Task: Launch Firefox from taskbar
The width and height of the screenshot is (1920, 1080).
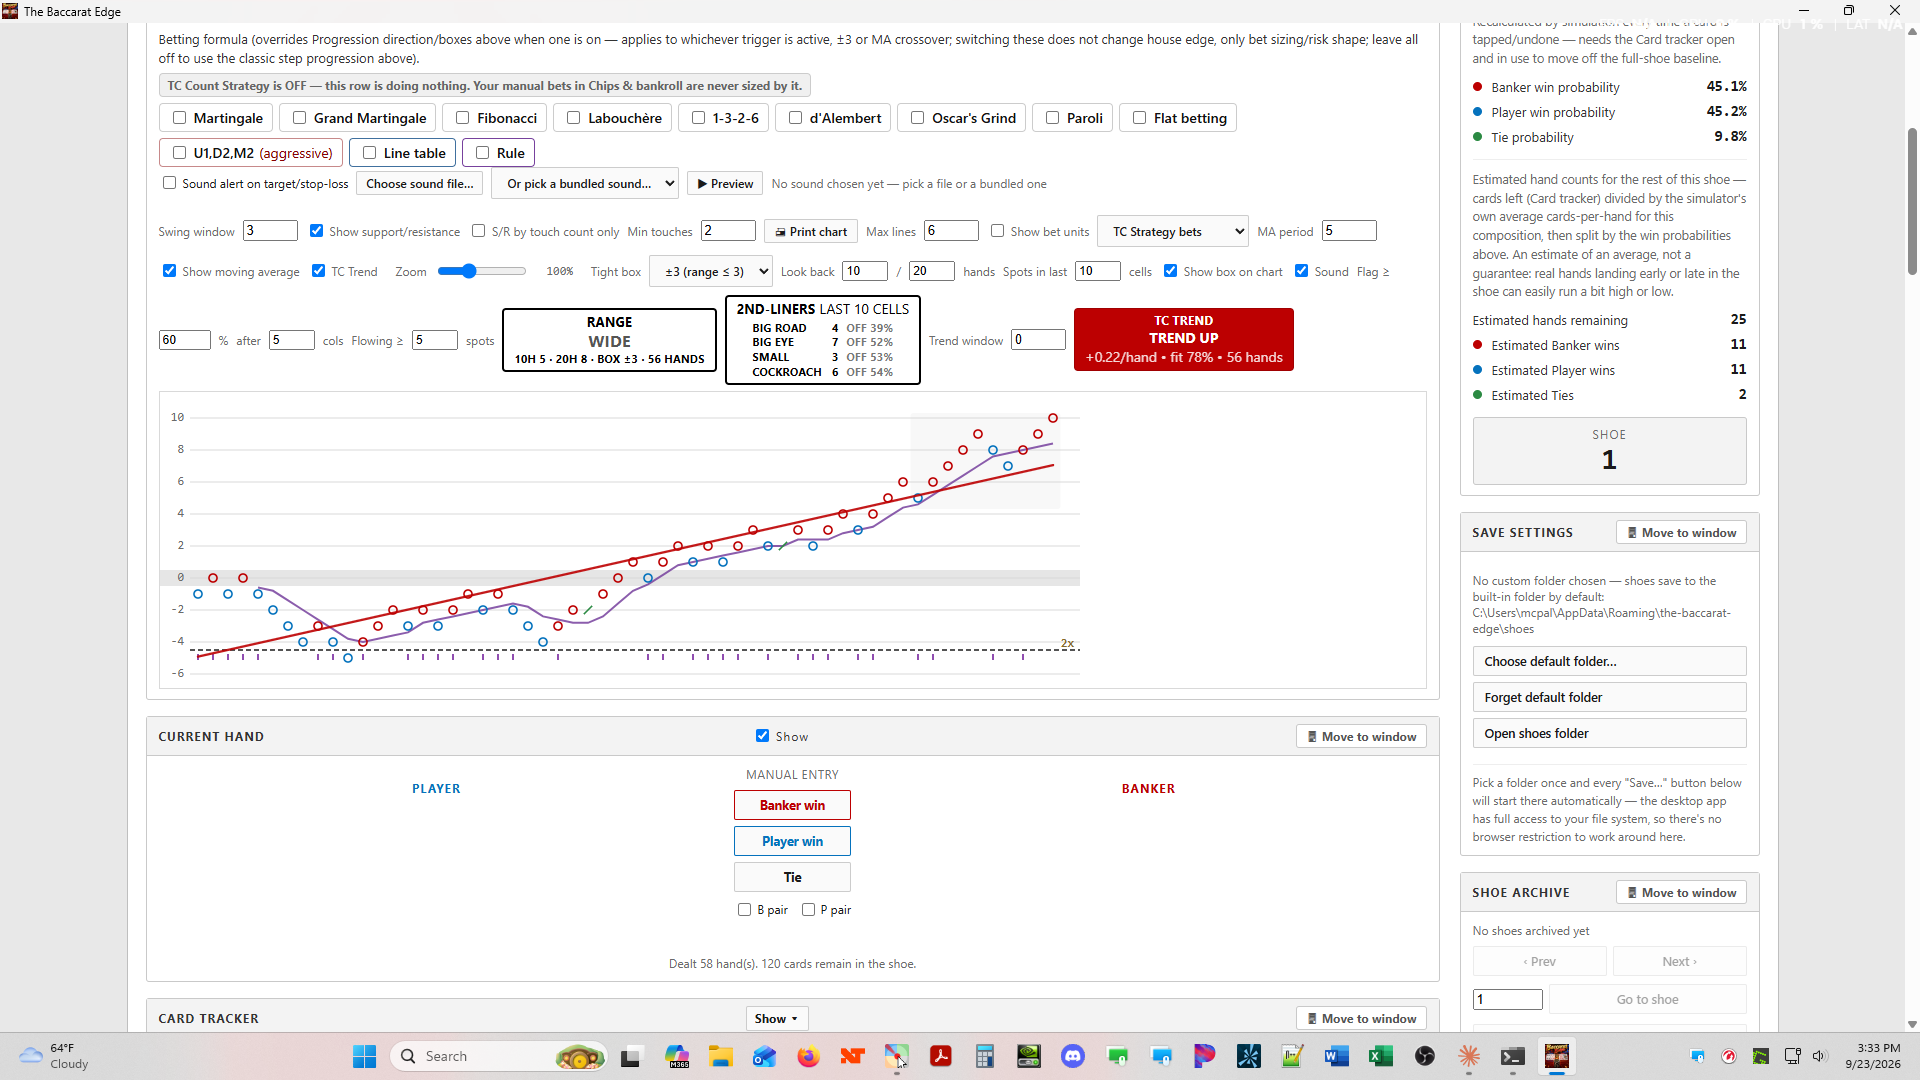Action: tap(808, 1056)
